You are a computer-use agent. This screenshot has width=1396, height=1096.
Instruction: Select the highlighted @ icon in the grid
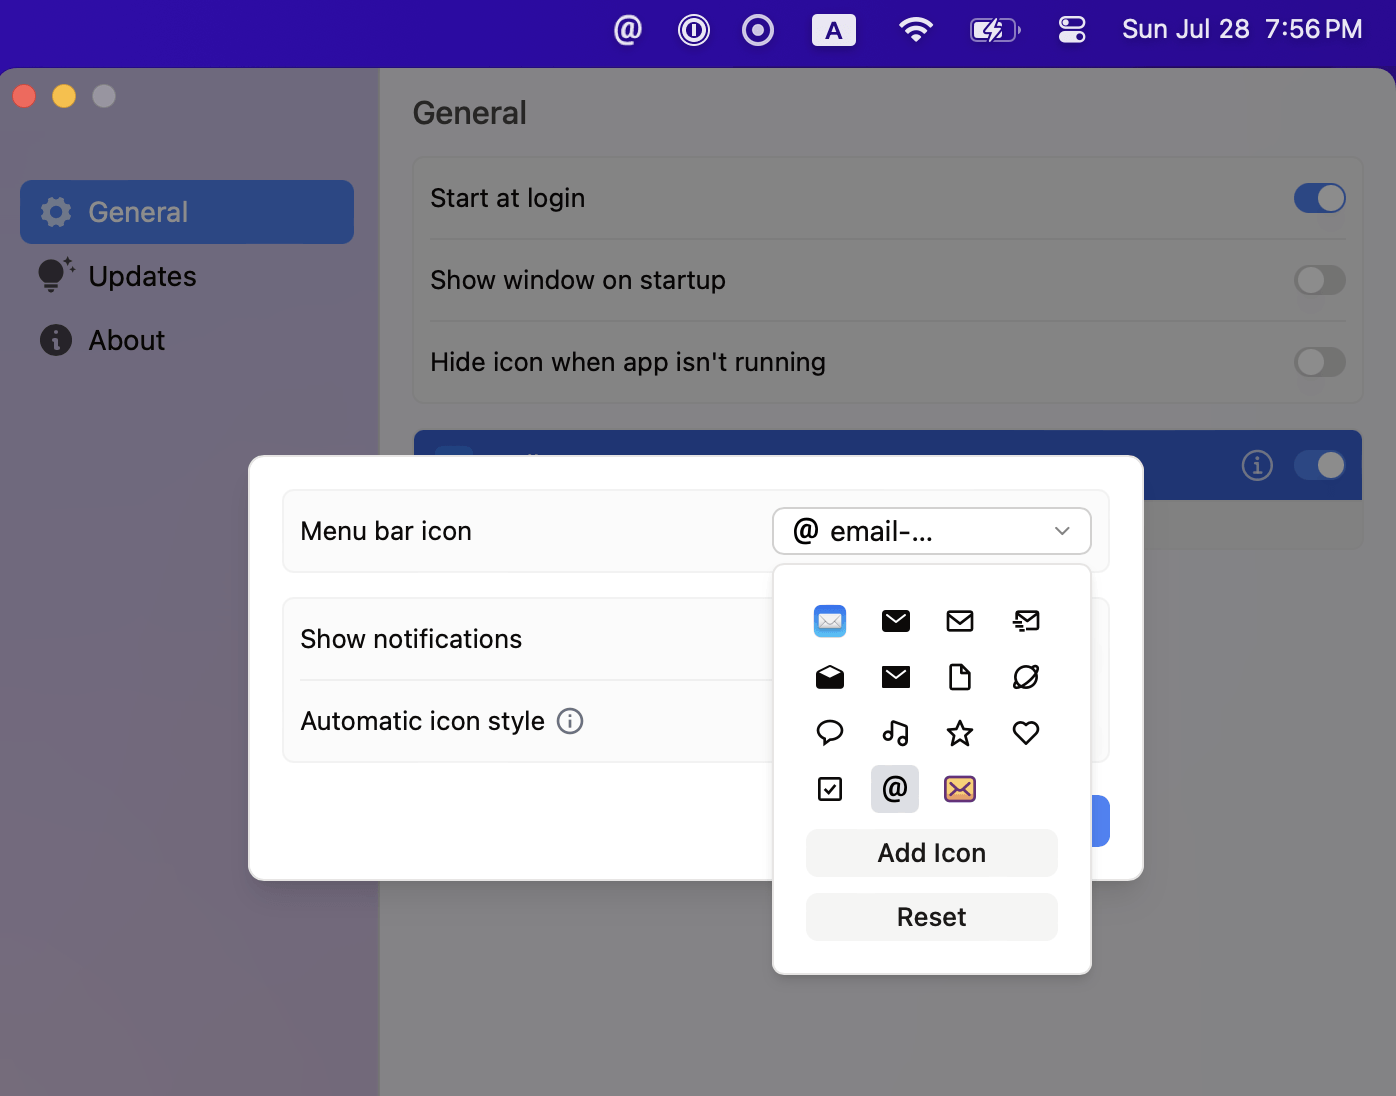[895, 789]
